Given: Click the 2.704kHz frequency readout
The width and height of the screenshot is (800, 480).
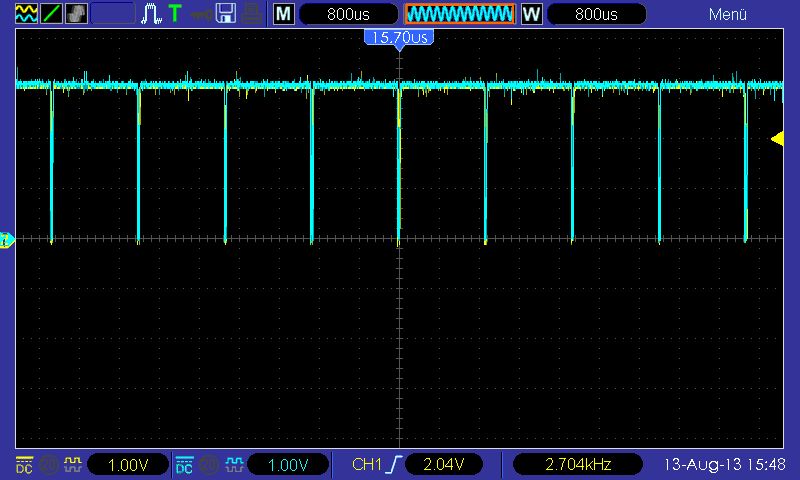Looking at the screenshot, I should (x=577, y=465).
